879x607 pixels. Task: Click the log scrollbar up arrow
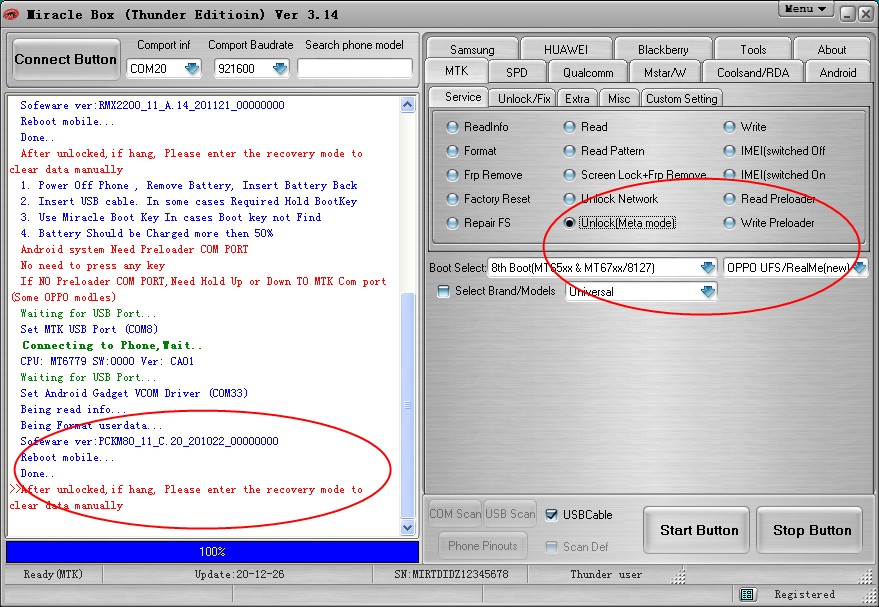click(x=408, y=105)
